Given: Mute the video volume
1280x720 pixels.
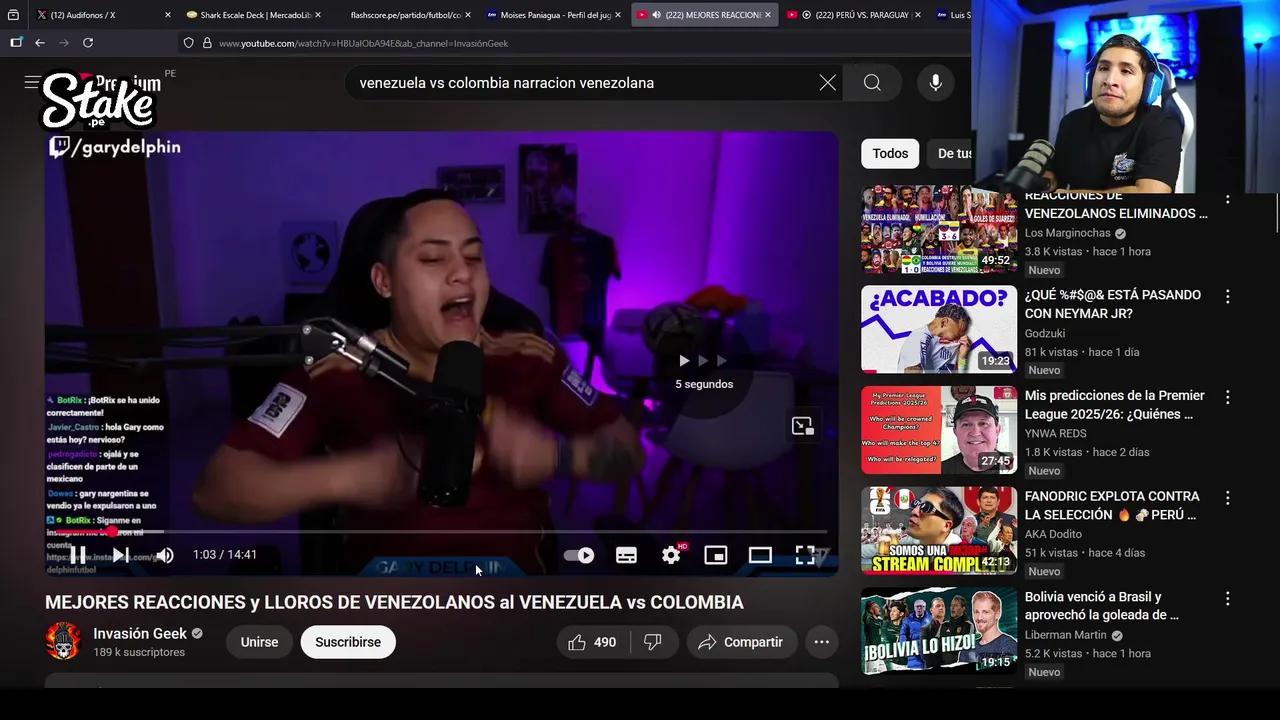Looking at the screenshot, I should click(x=165, y=555).
